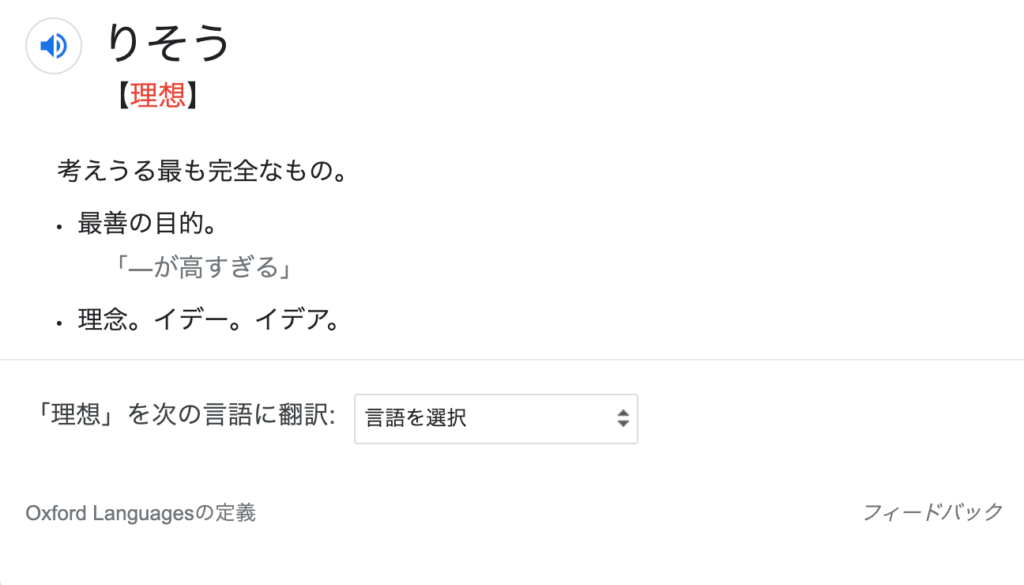
Task: Click the dropdown's up-down arrow indicator
Action: point(623,419)
